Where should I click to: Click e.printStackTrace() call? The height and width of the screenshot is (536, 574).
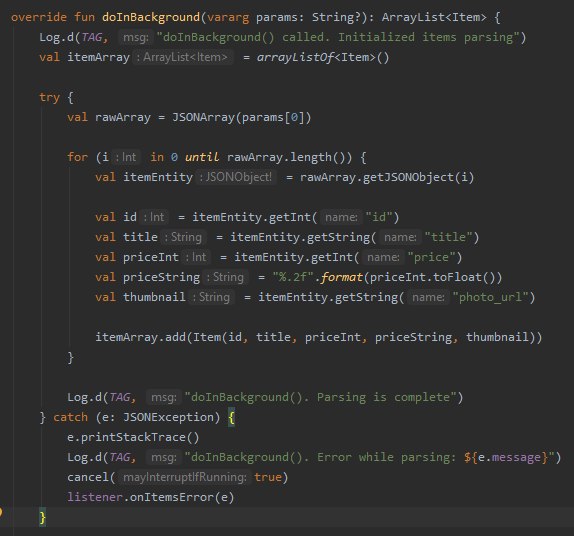click(x=133, y=437)
